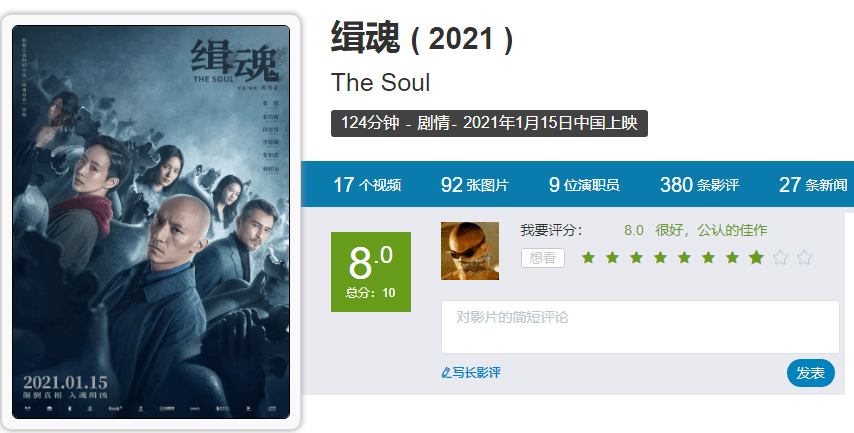This screenshot has height=433, width=854.
Task: Click the 发表 submit button
Action: (x=810, y=373)
